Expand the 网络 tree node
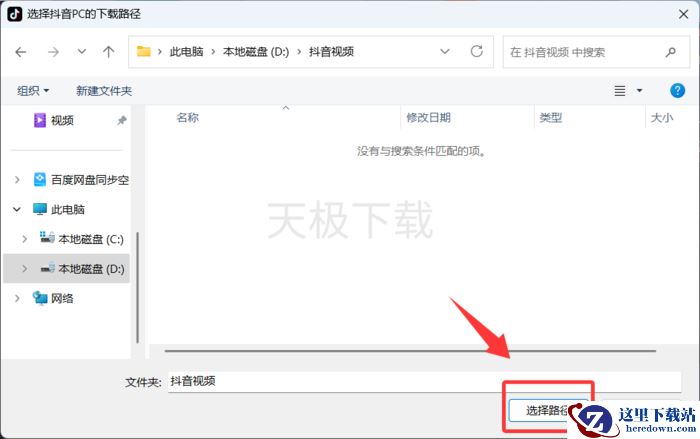The height and width of the screenshot is (439, 700). (17, 298)
